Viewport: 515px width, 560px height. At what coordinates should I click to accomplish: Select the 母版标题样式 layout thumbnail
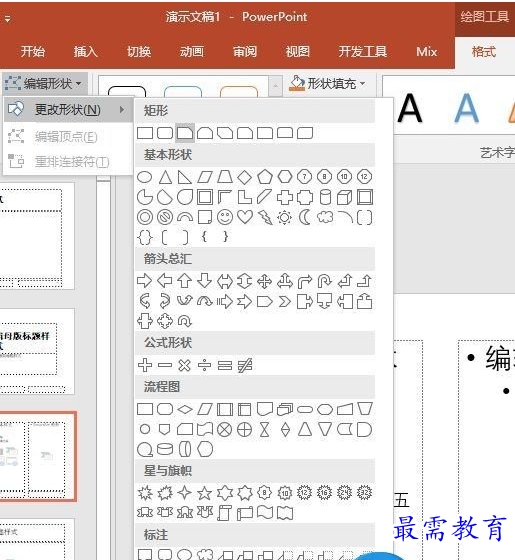(x=36, y=352)
